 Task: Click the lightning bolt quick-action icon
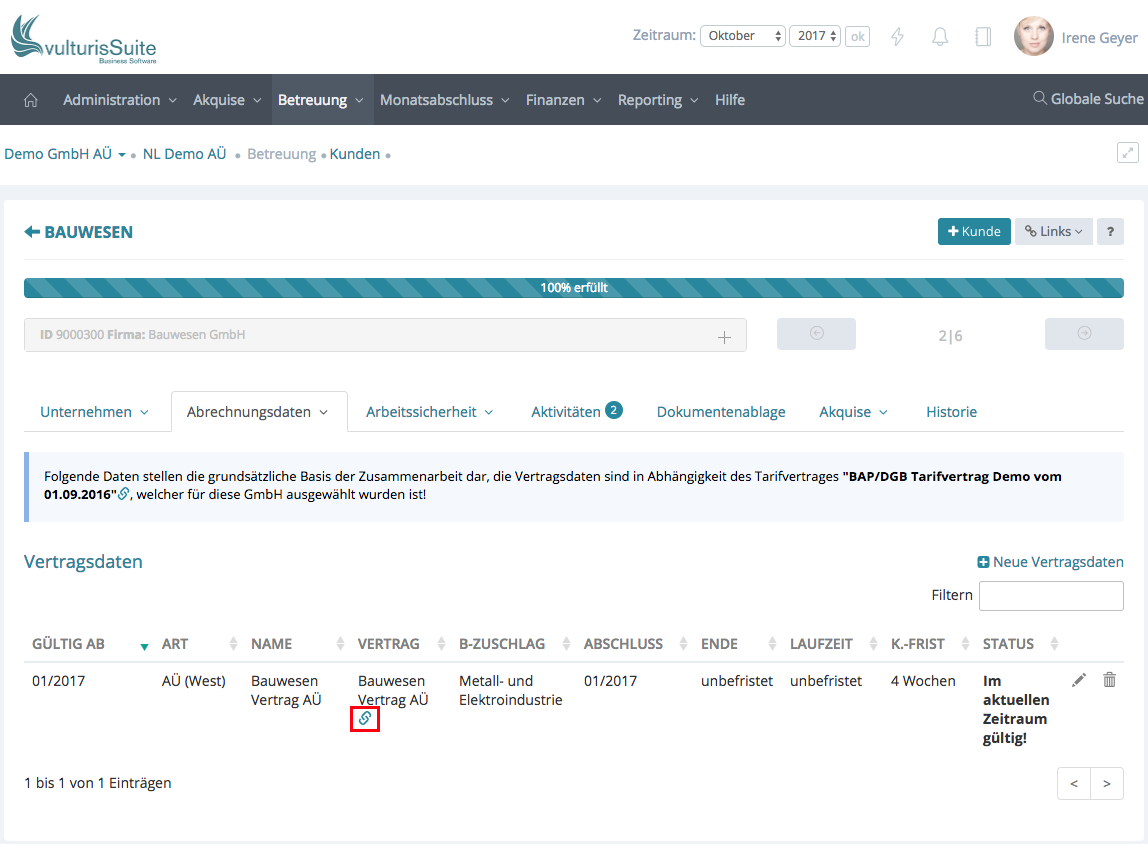(897, 37)
